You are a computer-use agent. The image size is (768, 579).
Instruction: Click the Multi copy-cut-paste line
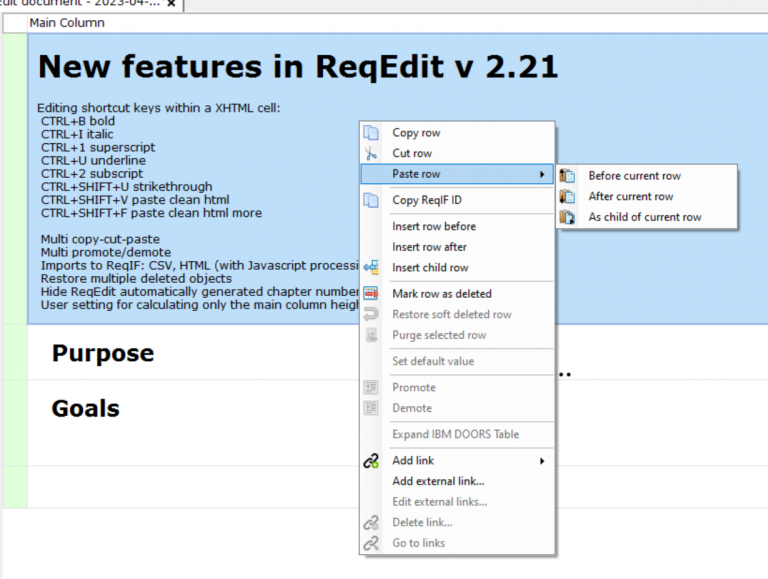click(100, 239)
